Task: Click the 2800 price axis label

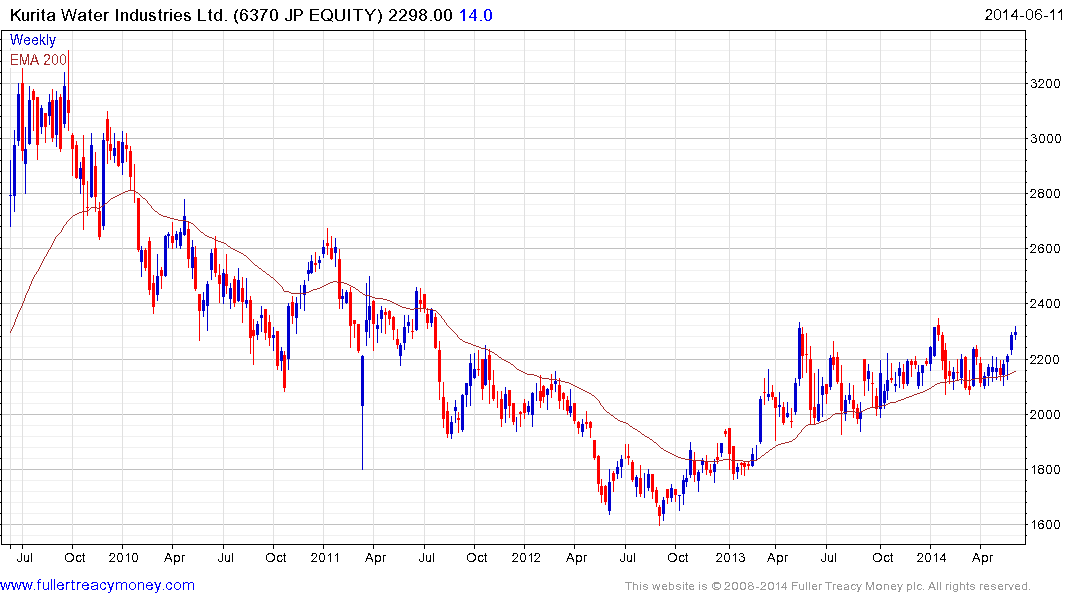Action: point(1046,194)
